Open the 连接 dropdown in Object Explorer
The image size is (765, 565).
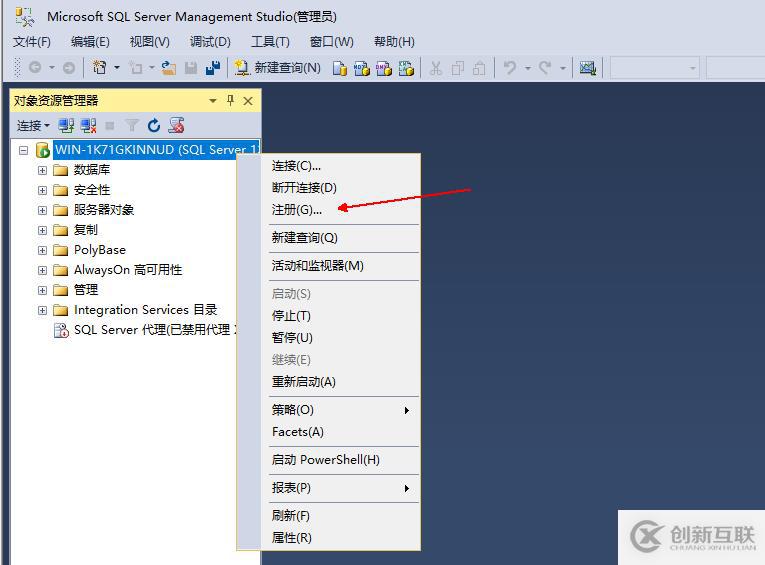click(33, 126)
